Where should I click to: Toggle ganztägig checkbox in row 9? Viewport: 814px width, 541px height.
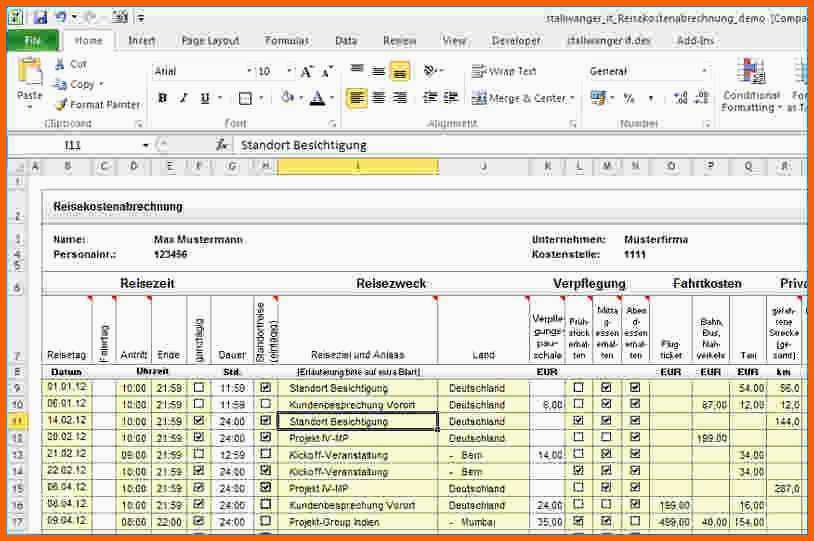click(x=198, y=387)
